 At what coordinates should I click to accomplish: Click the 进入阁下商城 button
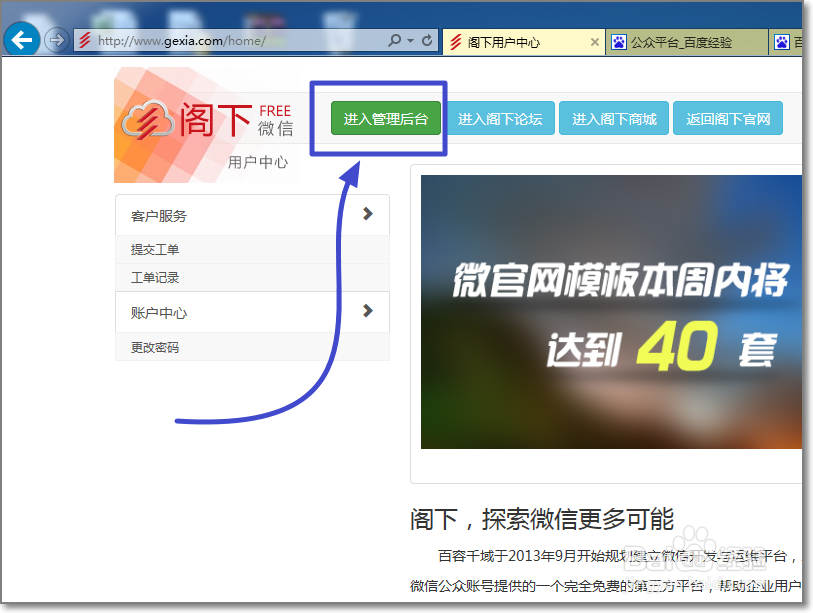(x=614, y=118)
